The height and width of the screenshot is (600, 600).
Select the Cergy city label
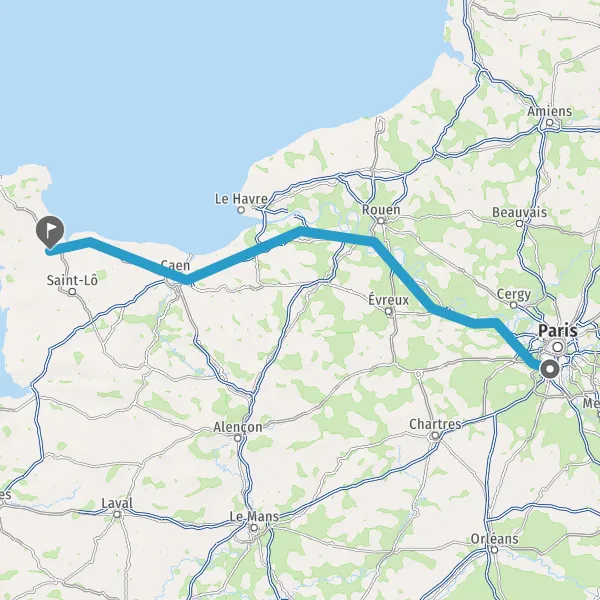coord(514,295)
